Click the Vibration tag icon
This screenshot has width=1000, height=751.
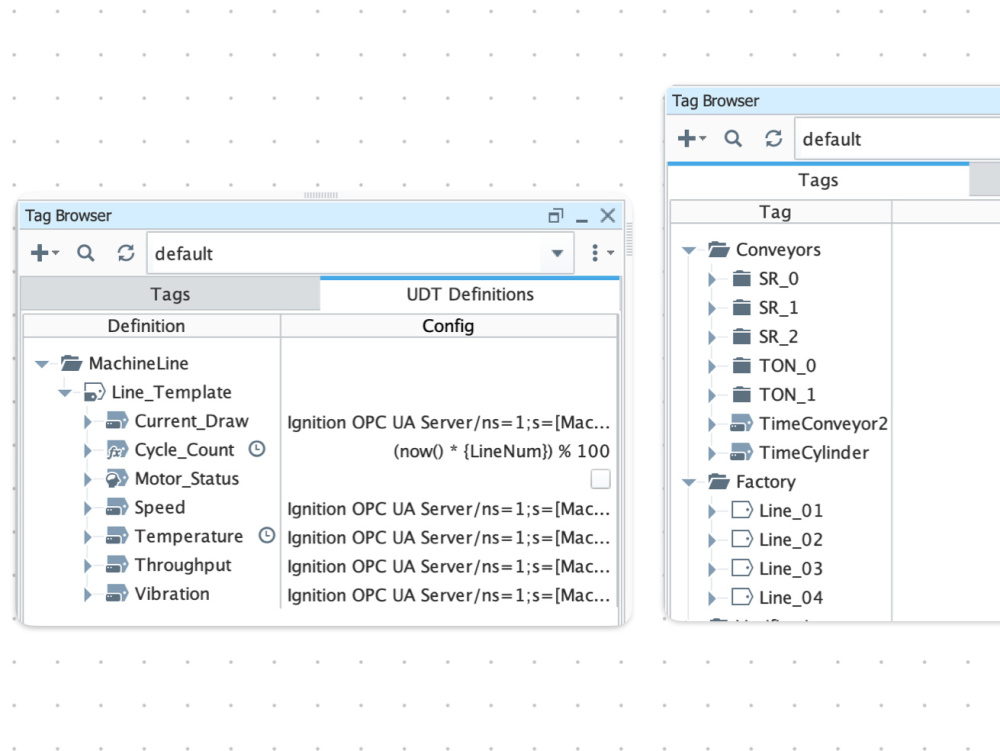117,594
